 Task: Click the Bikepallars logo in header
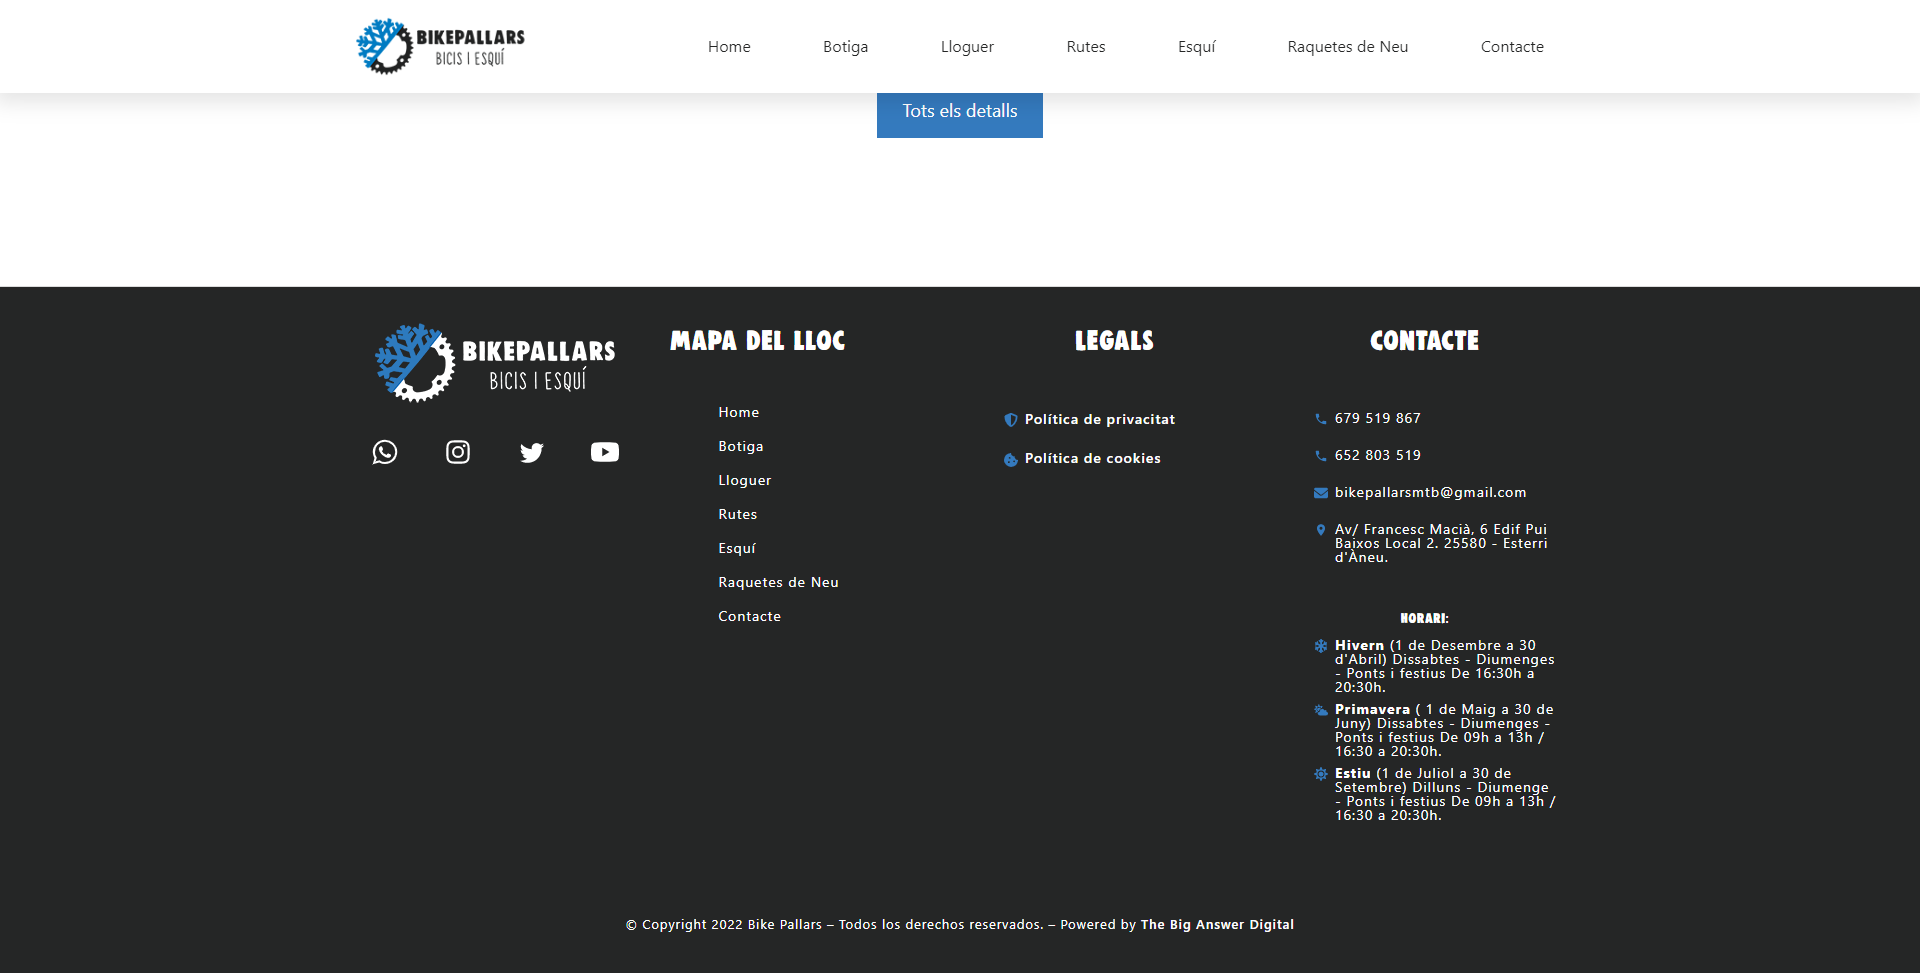point(440,47)
